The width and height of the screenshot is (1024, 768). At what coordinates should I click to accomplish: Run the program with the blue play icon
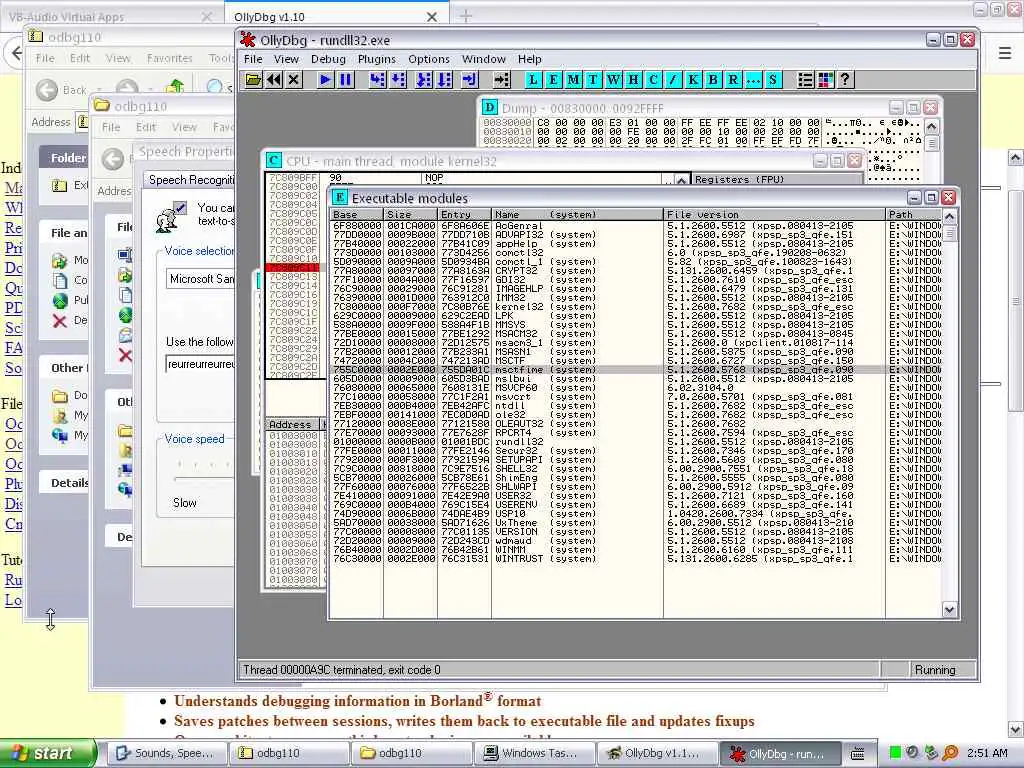[x=325, y=80]
